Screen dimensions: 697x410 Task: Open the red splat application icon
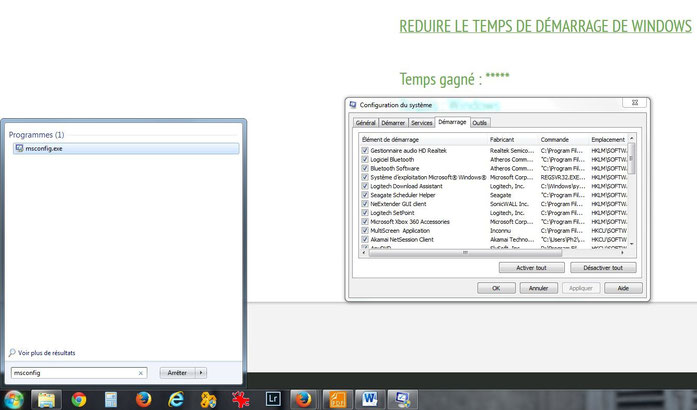point(240,399)
